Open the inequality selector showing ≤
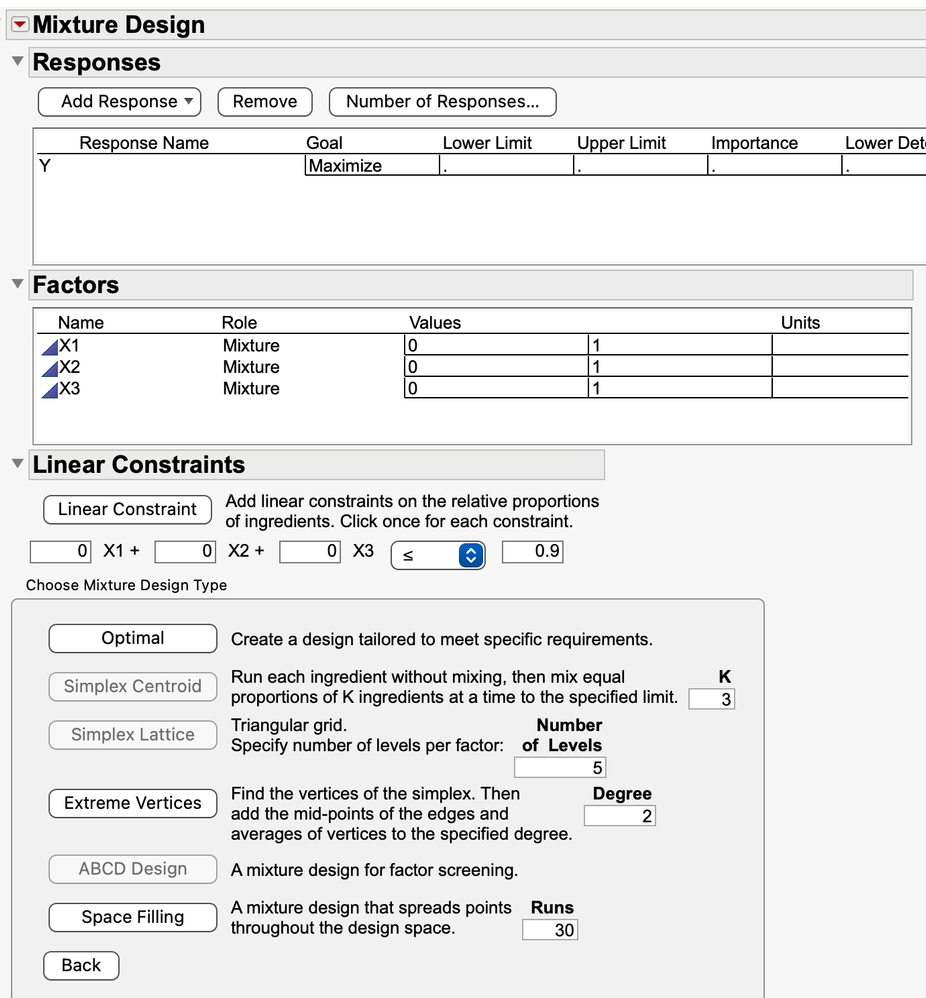Screen dimensions: 926x998 (438, 555)
